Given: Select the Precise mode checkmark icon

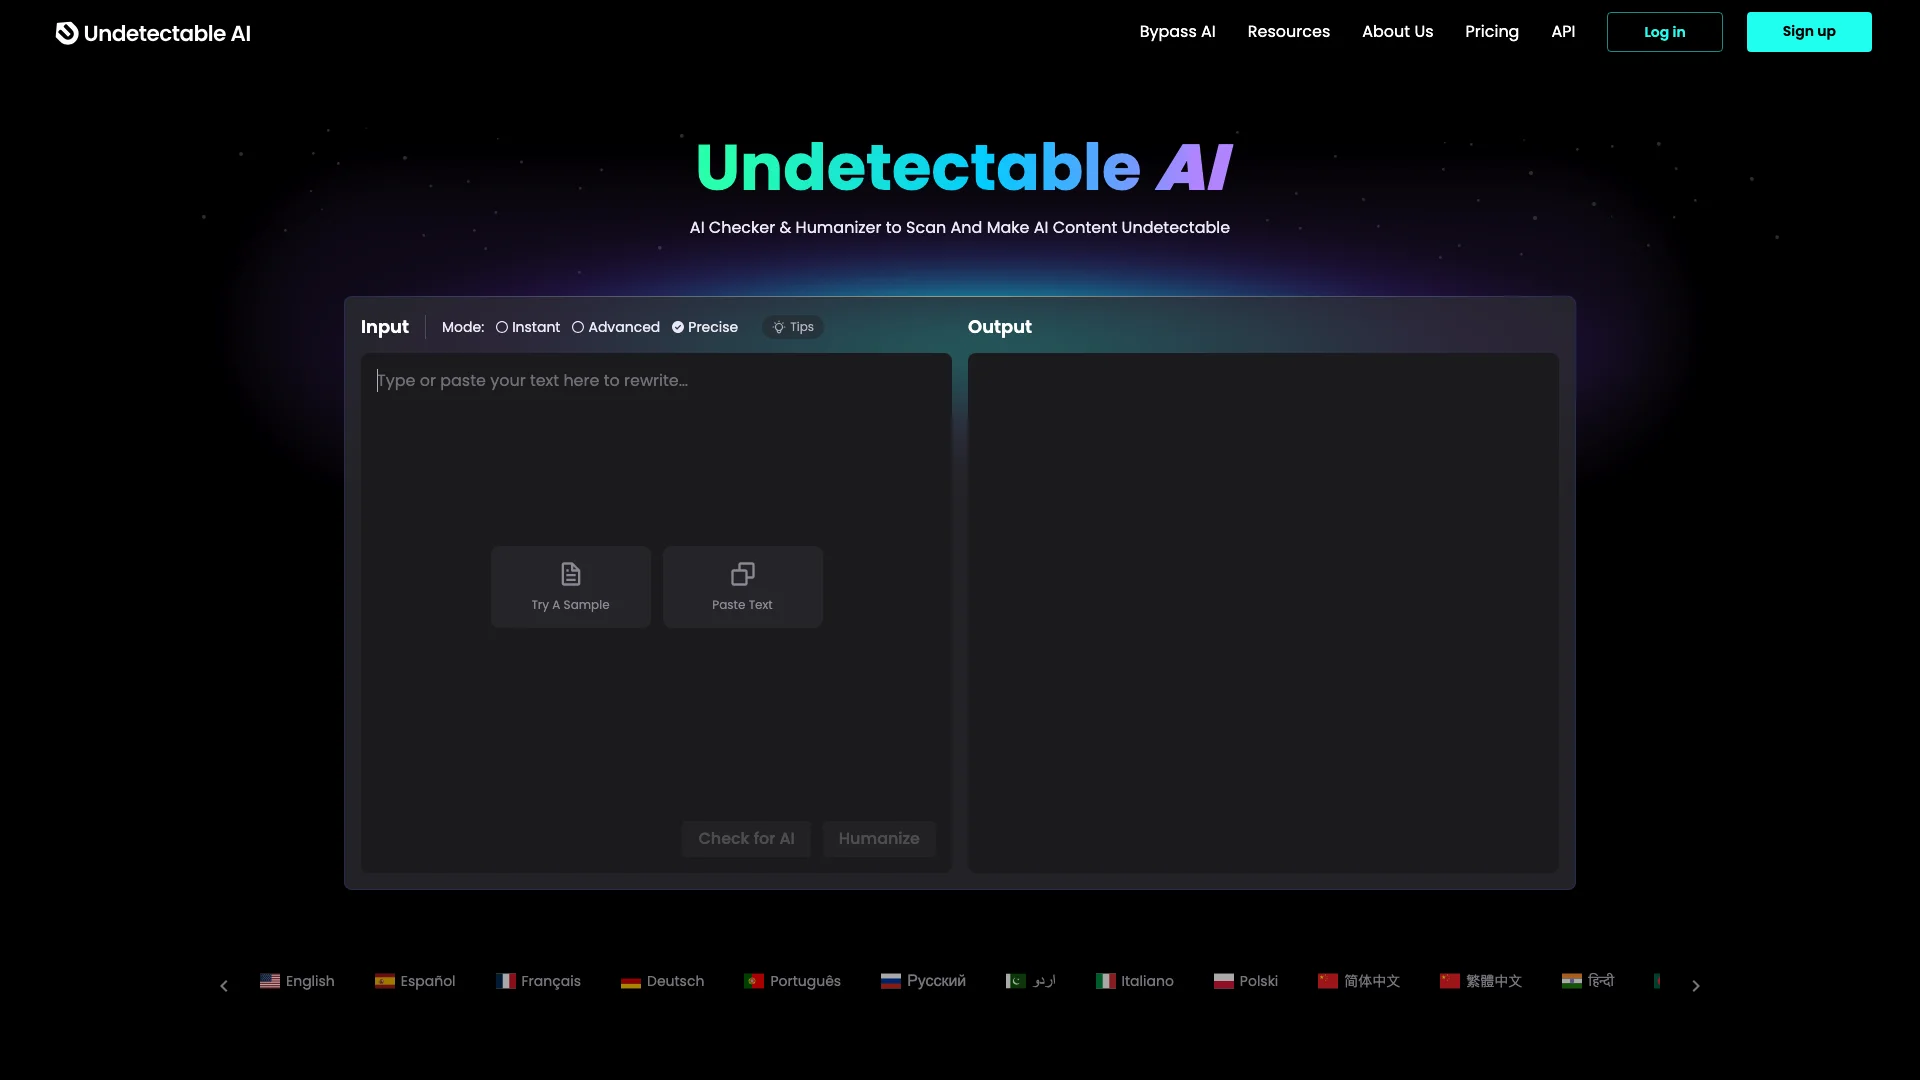Looking at the screenshot, I should coord(678,327).
